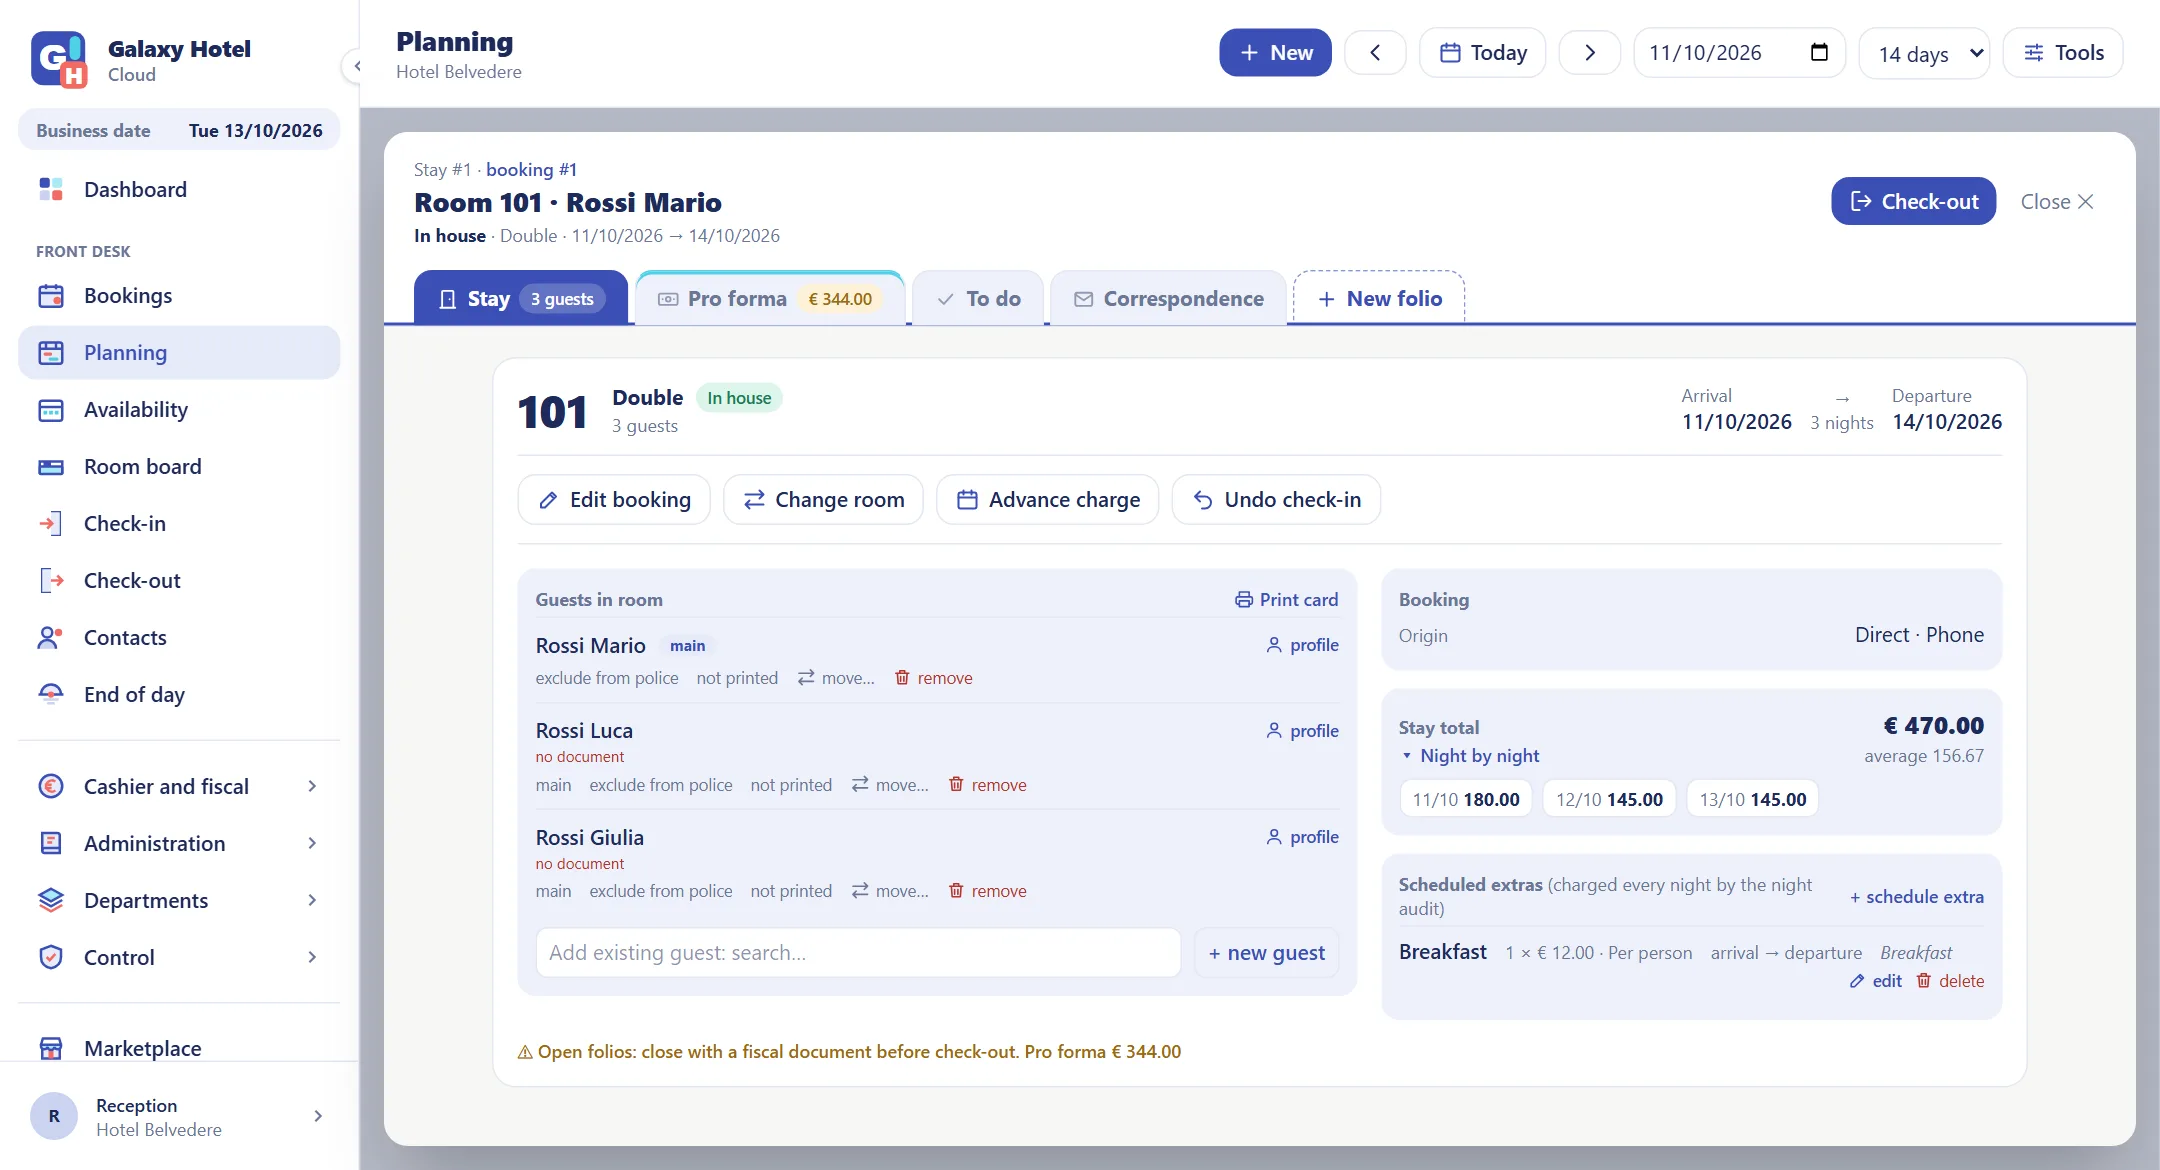Click the End of day icon

click(51, 695)
